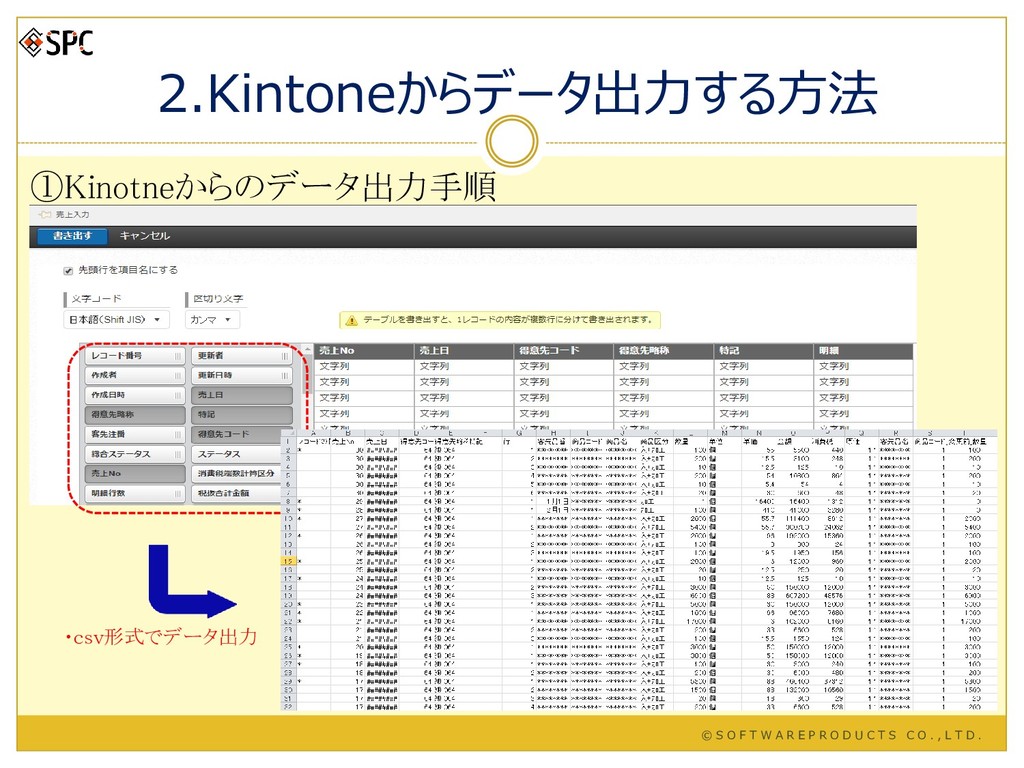The image size is (1024, 768).
Task: Click the SPC logo in slide corner
Action: (x=57, y=43)
